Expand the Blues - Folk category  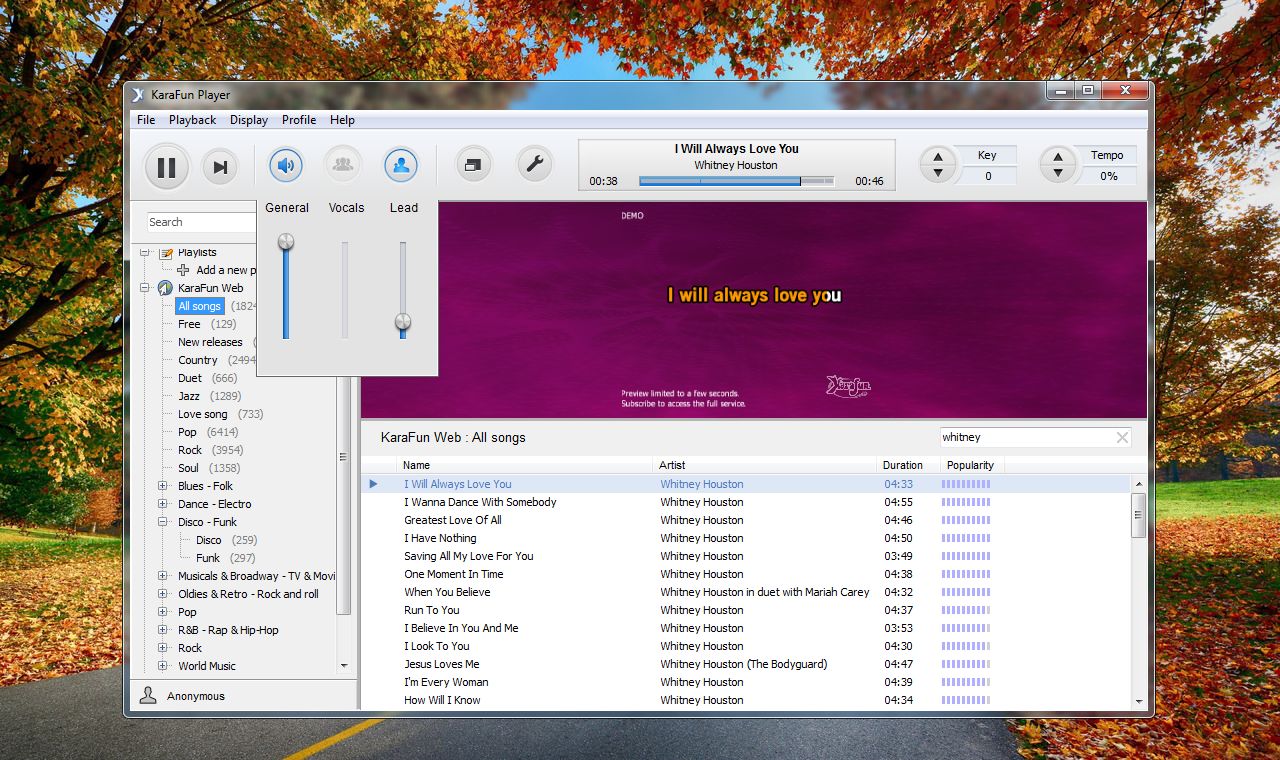(163, 486)
